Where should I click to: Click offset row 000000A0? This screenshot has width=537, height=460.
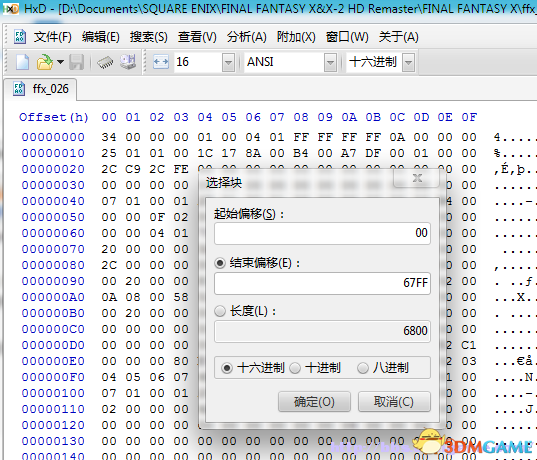click(x=53, y=297)
